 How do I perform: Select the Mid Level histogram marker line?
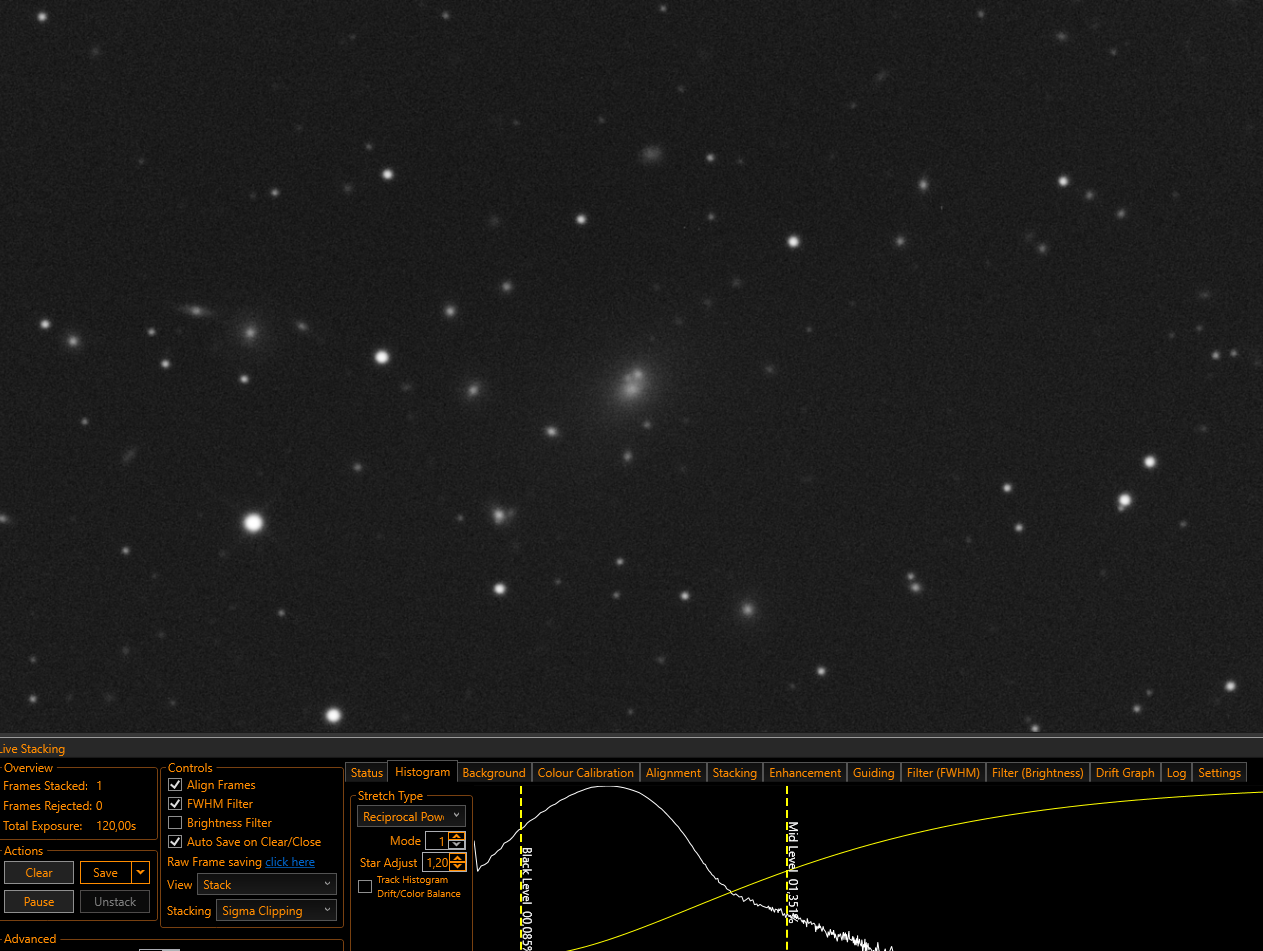click(787, 868)
